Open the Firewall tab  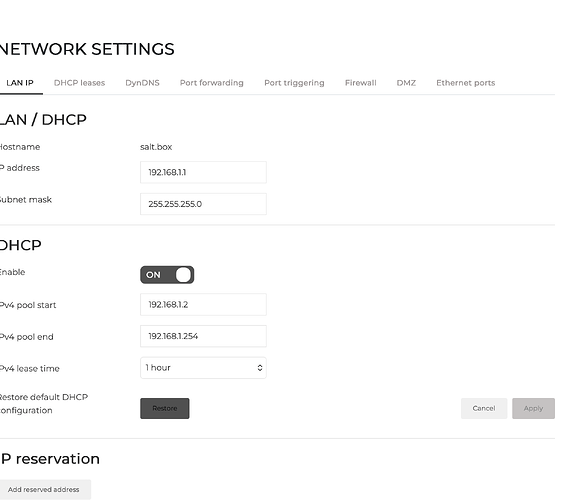click(361, 83)
